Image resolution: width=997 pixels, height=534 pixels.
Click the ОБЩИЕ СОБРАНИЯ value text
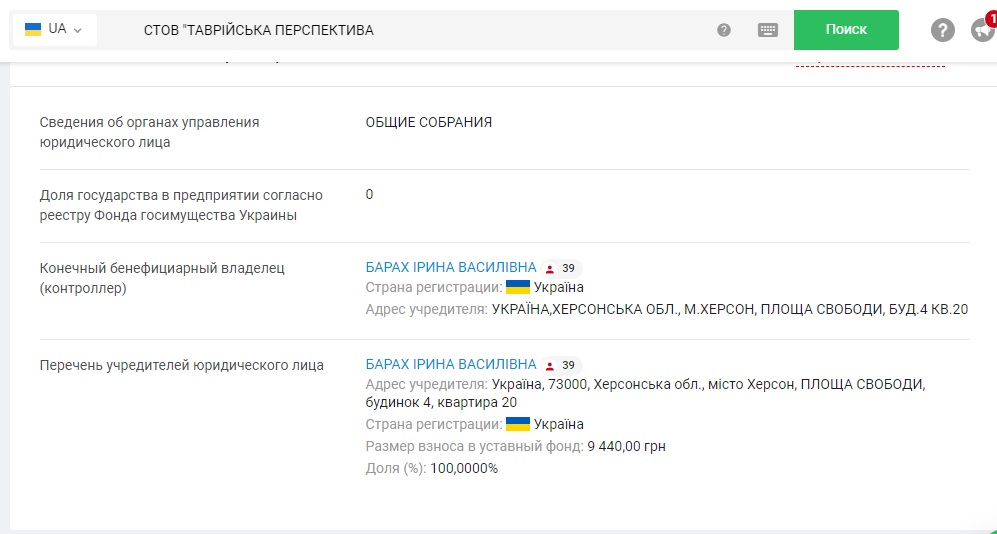[x=429, y=123]
